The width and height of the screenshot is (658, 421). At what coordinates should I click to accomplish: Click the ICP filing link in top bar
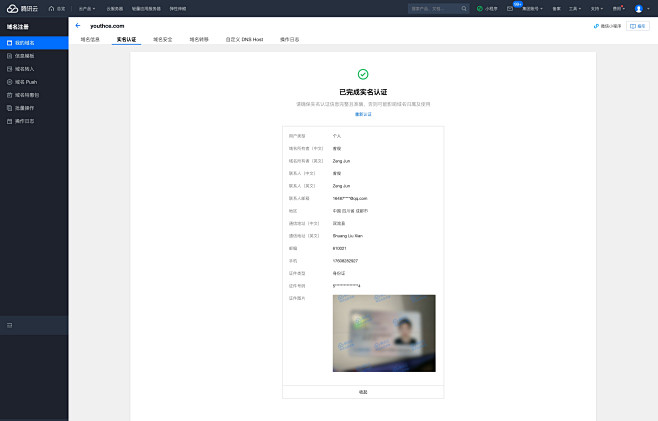click(x=556, y=8)
